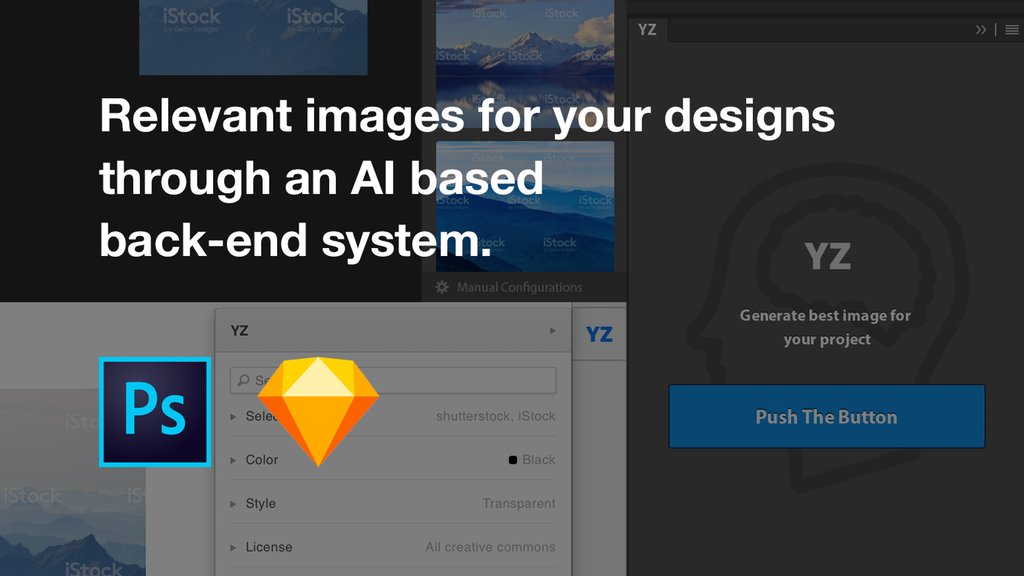
Task: Open Manual Configurations gear icon
Action: pyautogui.click(x=442, y=287)
